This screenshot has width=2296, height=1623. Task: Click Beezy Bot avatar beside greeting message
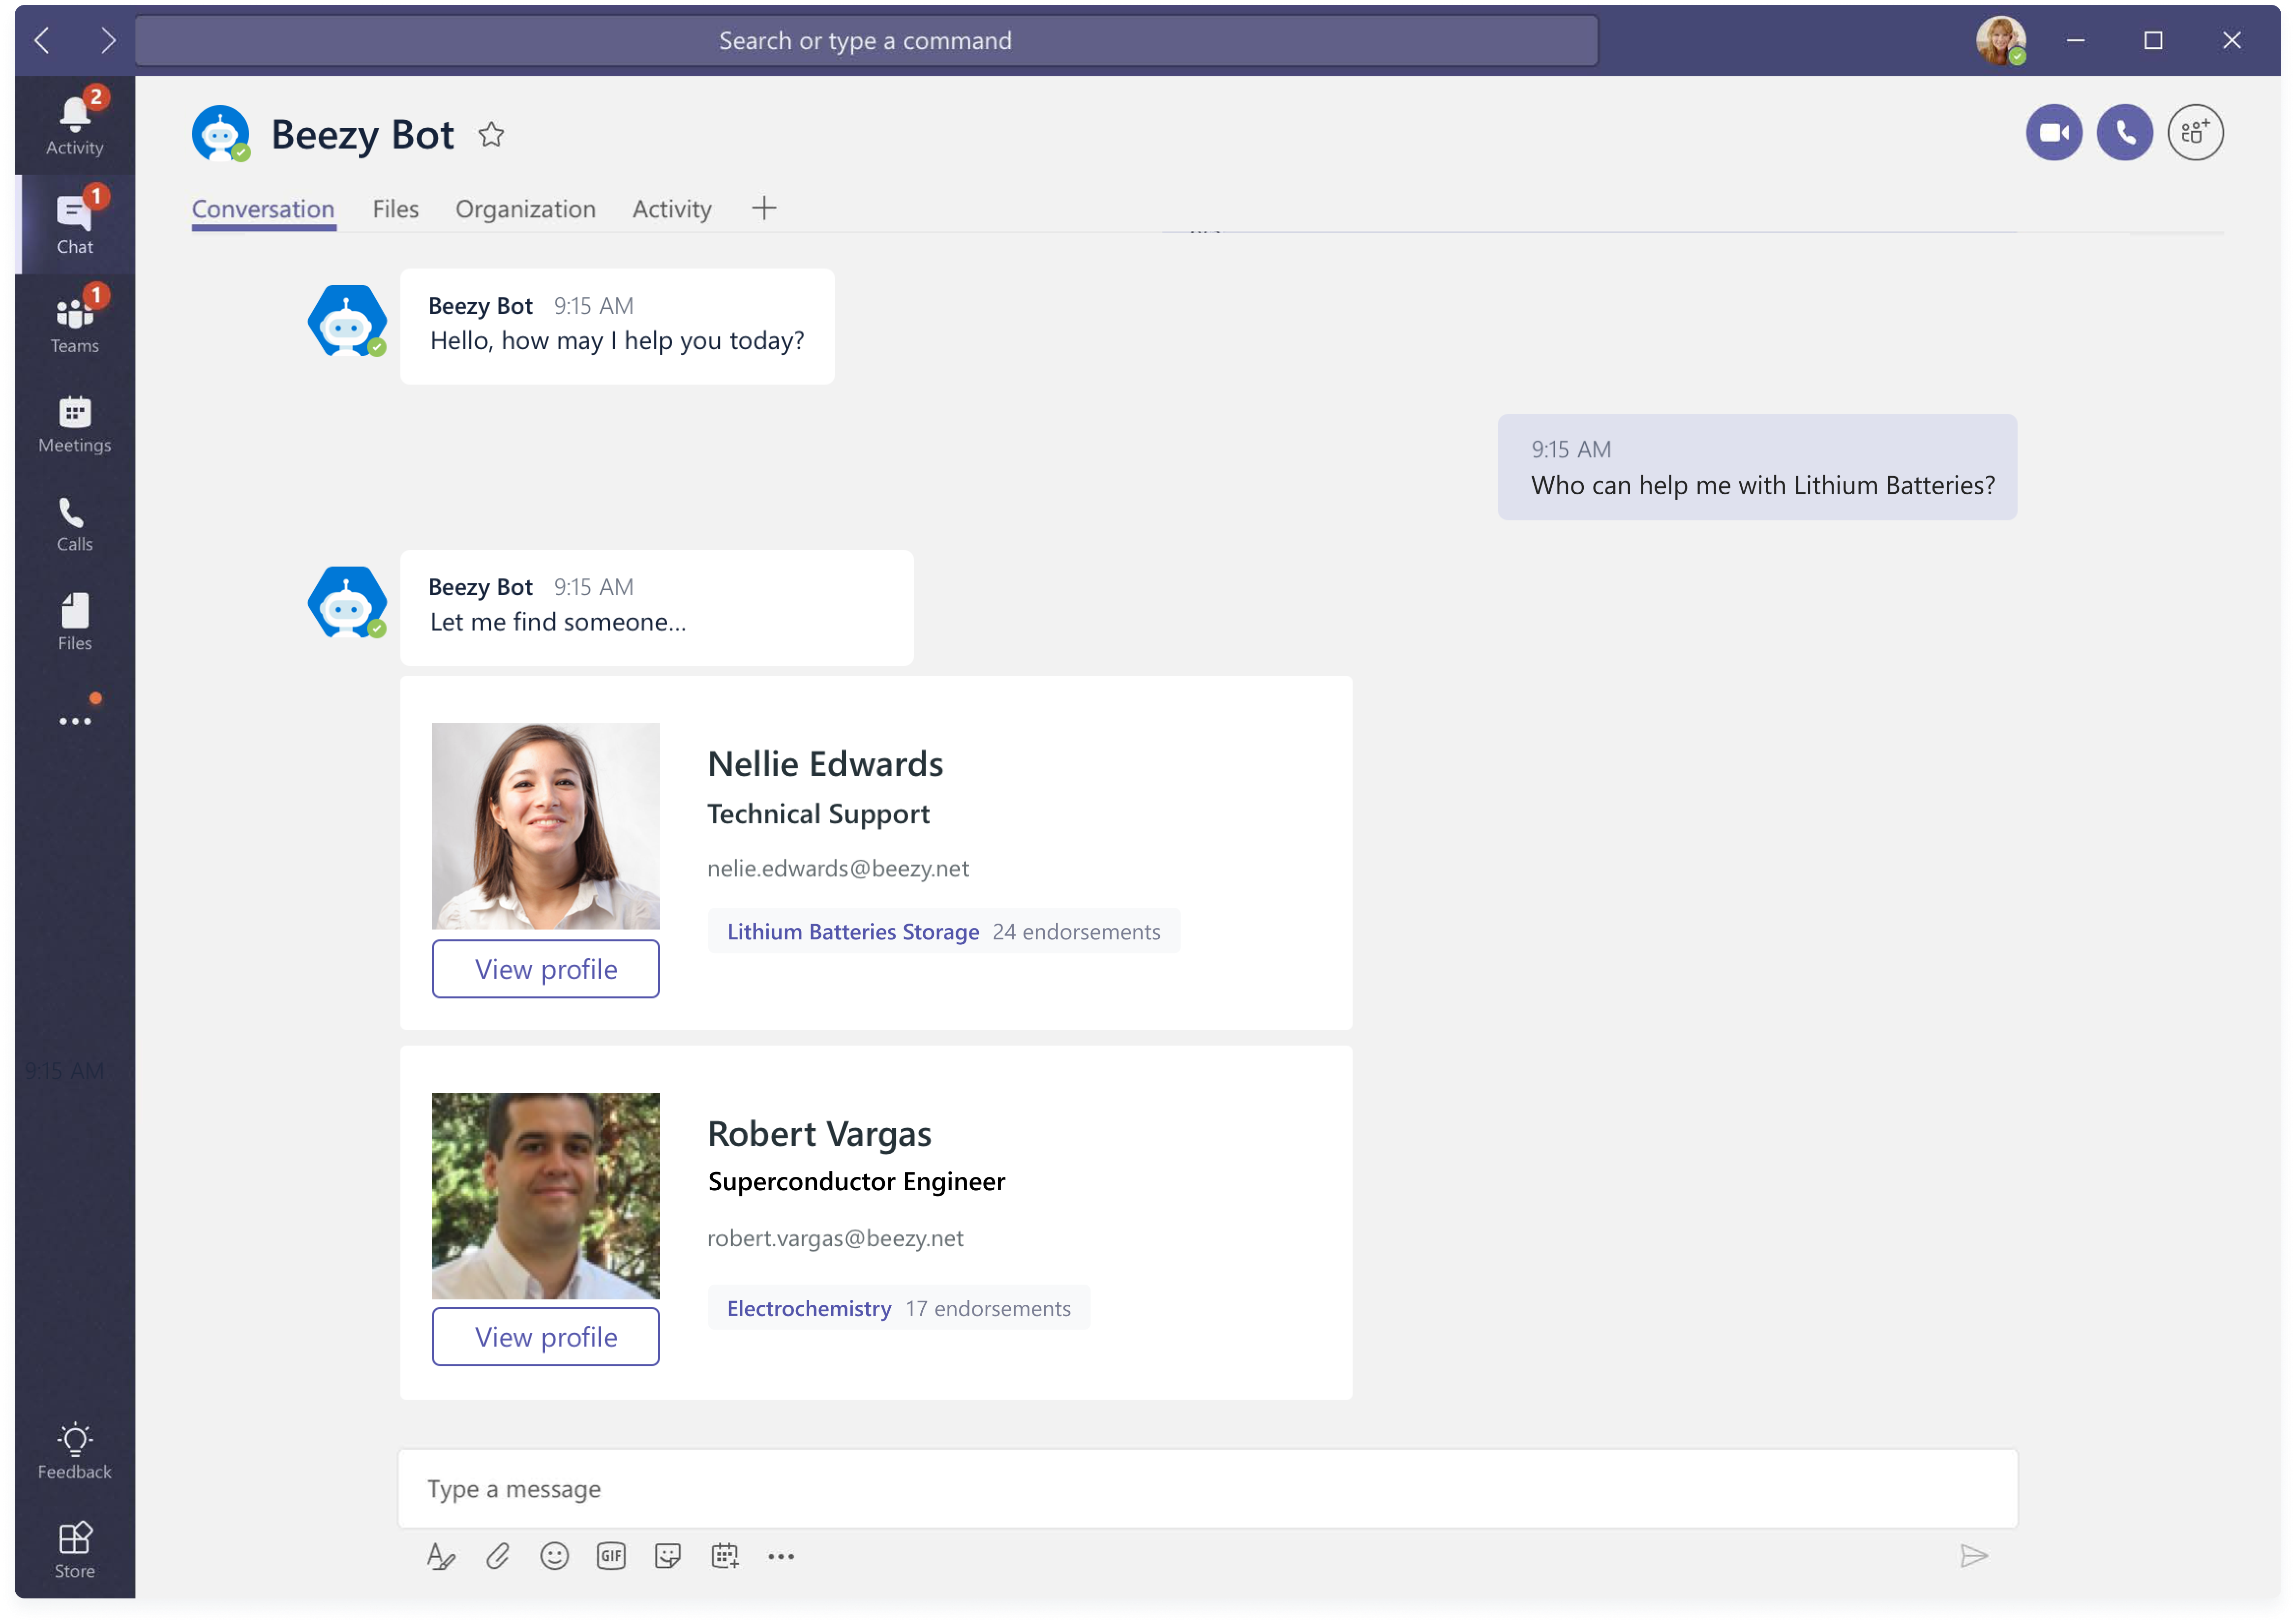click(347, 321)
